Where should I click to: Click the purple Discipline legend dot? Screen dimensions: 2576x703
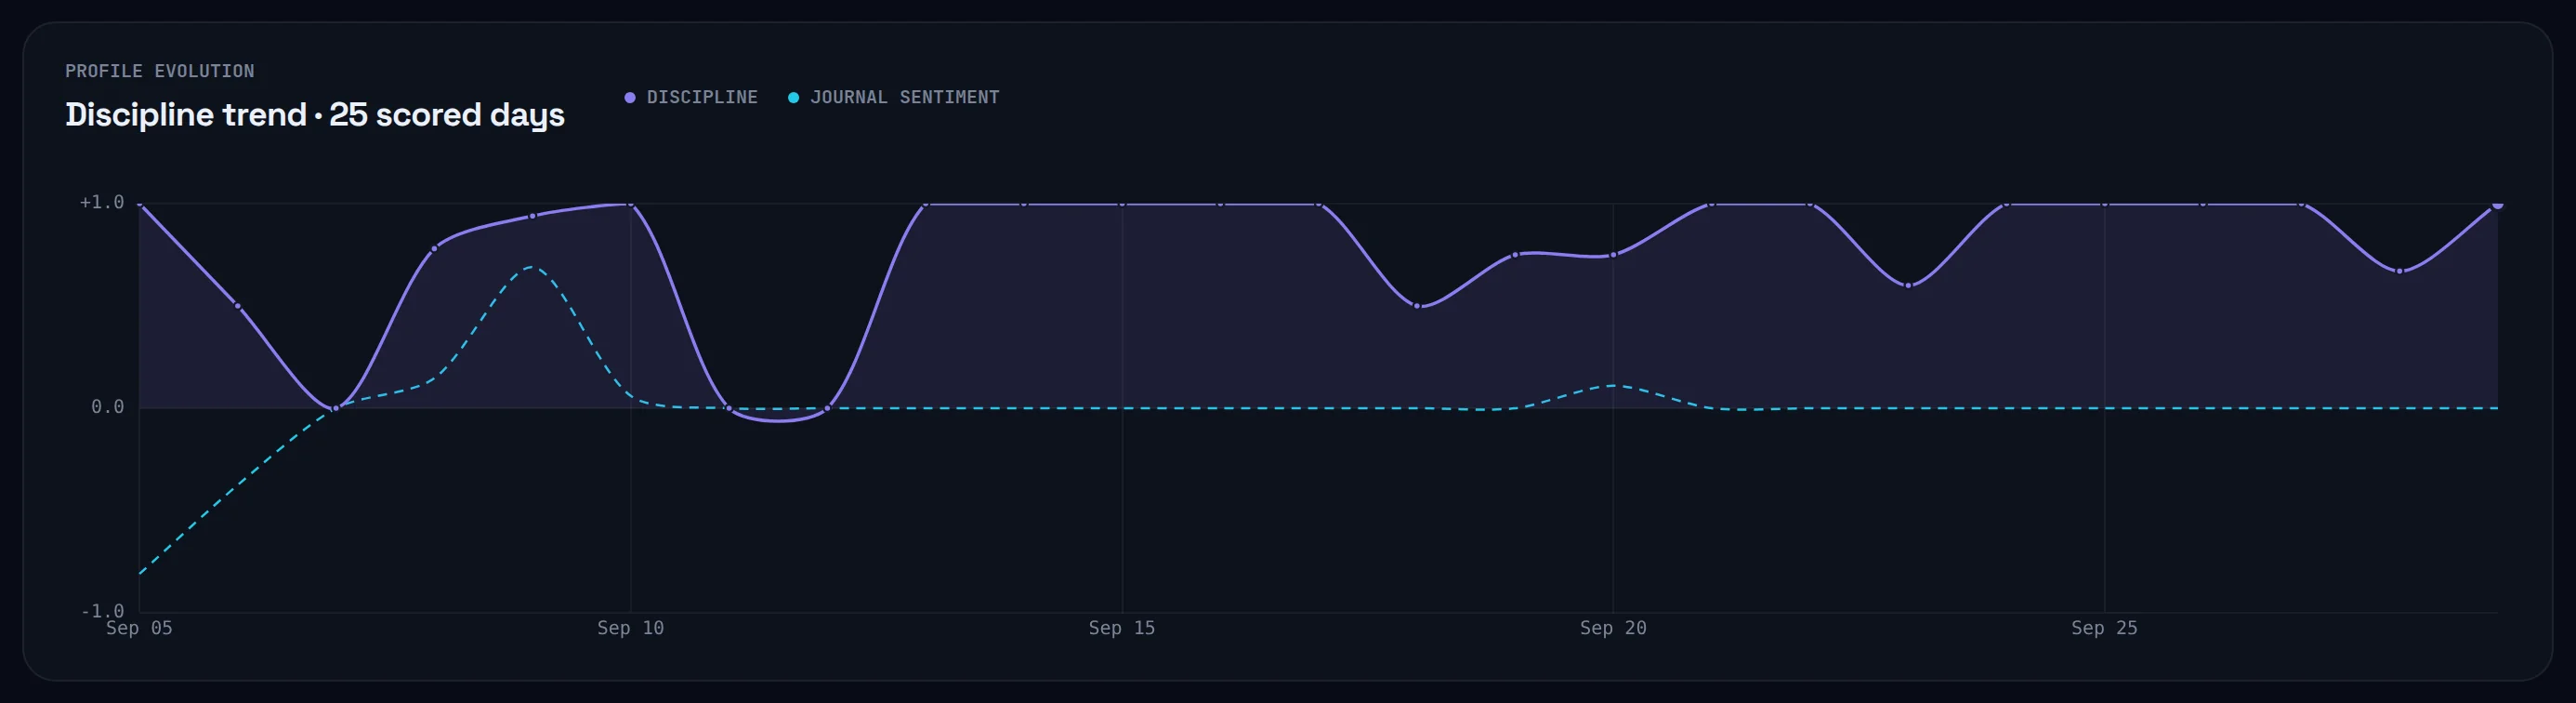[x=630, y=98]
